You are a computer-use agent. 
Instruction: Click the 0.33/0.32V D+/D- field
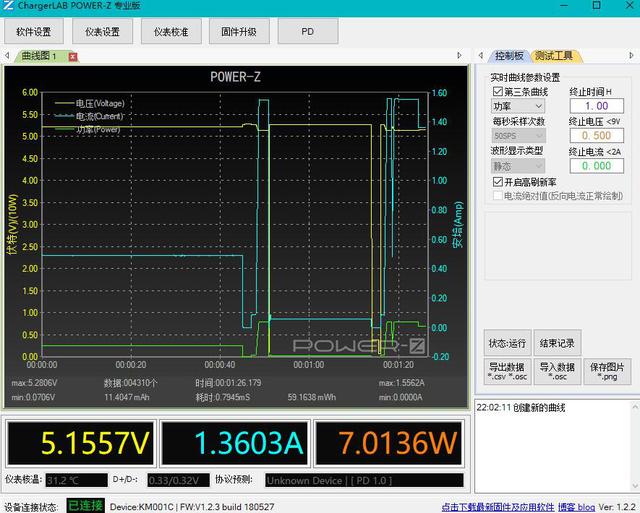(178, 480)
